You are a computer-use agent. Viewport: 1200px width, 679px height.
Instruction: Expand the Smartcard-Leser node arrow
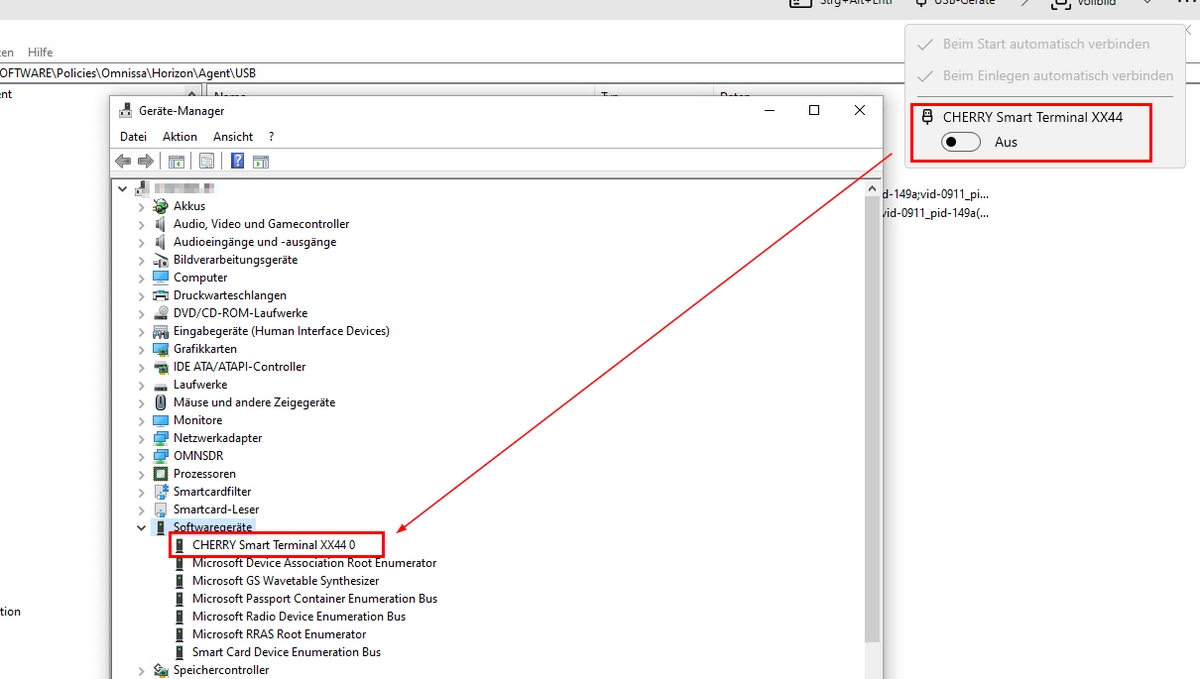[141, 509]
